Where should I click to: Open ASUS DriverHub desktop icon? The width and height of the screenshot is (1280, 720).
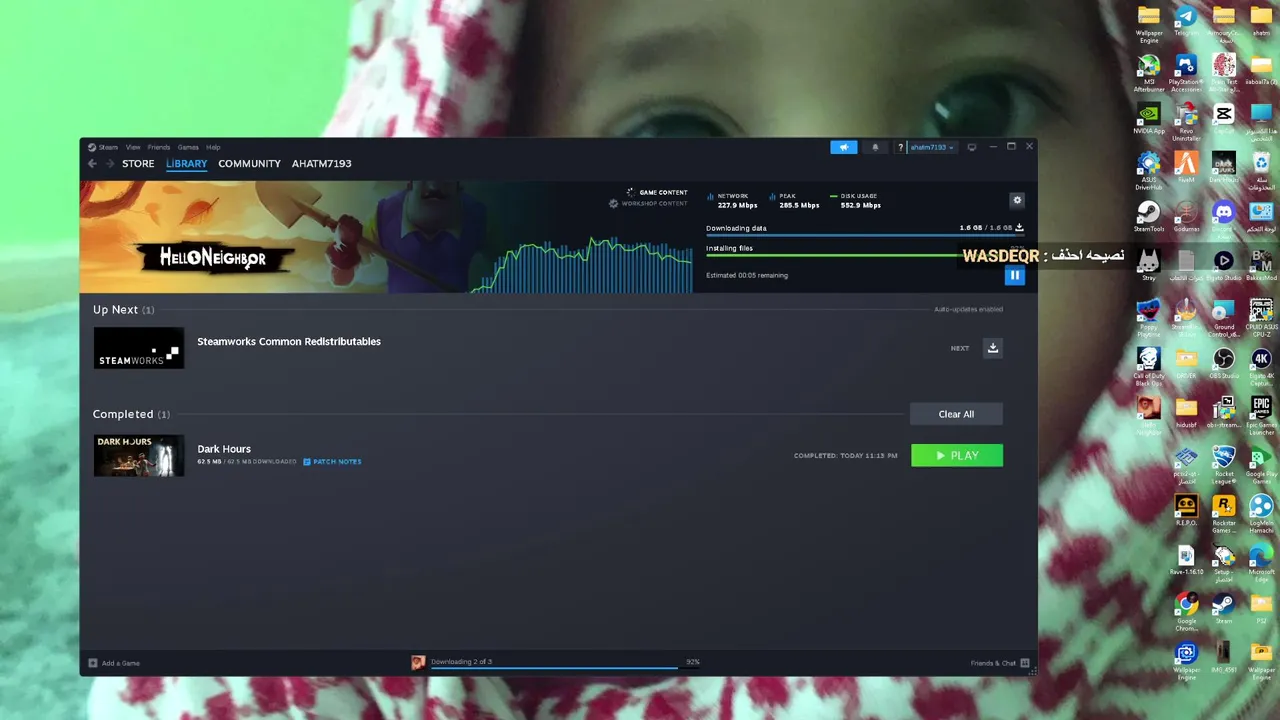pyautogui.click(x=1149, y=170)
